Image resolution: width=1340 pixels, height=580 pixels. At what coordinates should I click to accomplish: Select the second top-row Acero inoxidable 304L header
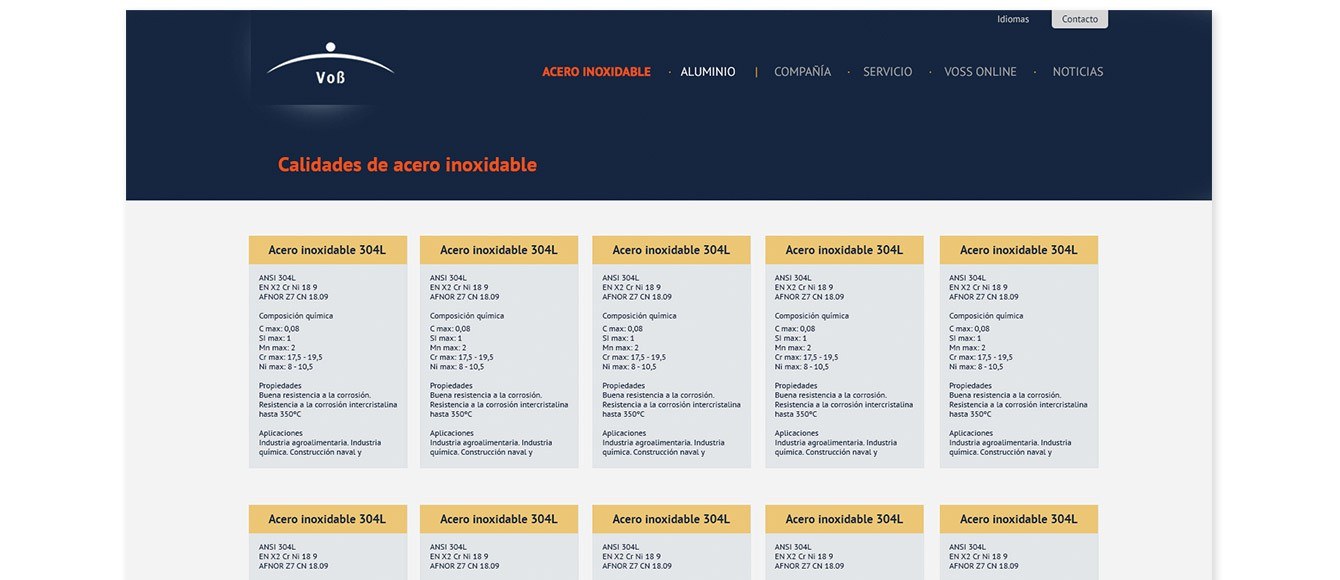tap(498, 250)
